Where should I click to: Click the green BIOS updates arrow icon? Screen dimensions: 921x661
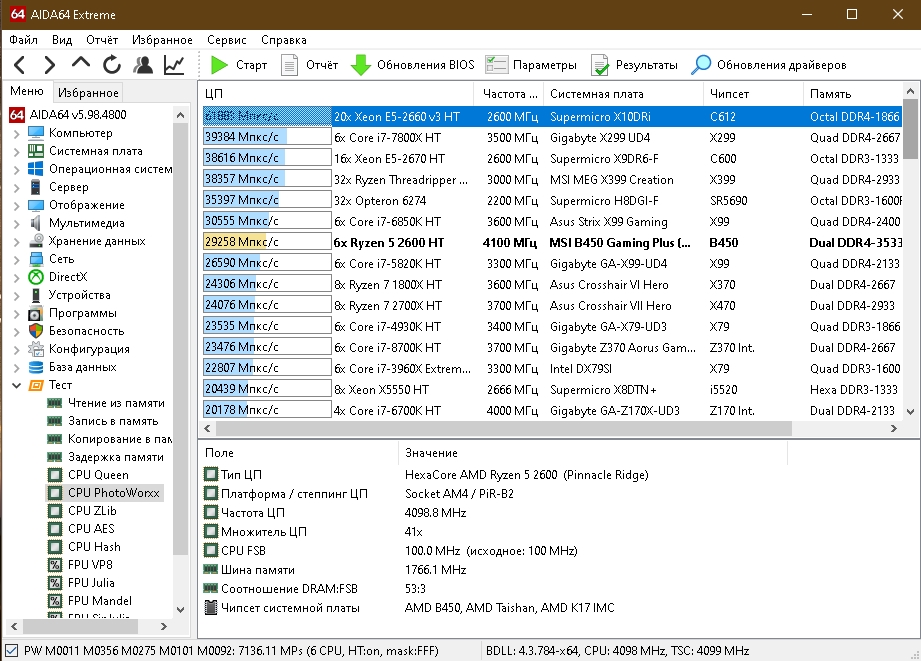click(x=361, y=65)
